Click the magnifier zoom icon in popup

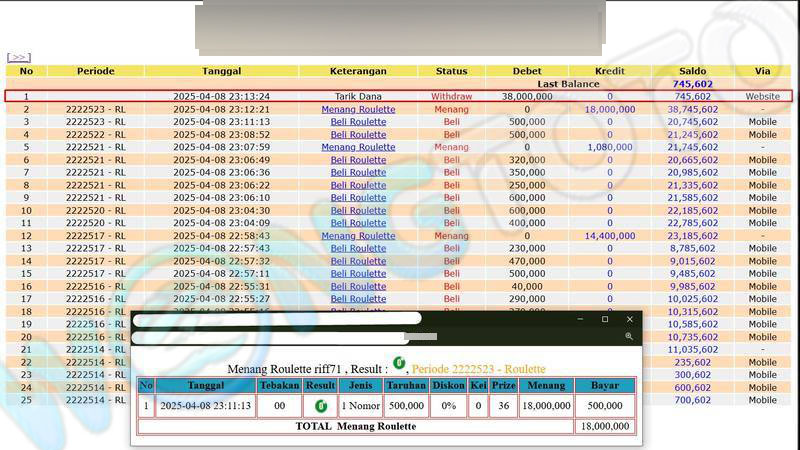click(629, 337)
